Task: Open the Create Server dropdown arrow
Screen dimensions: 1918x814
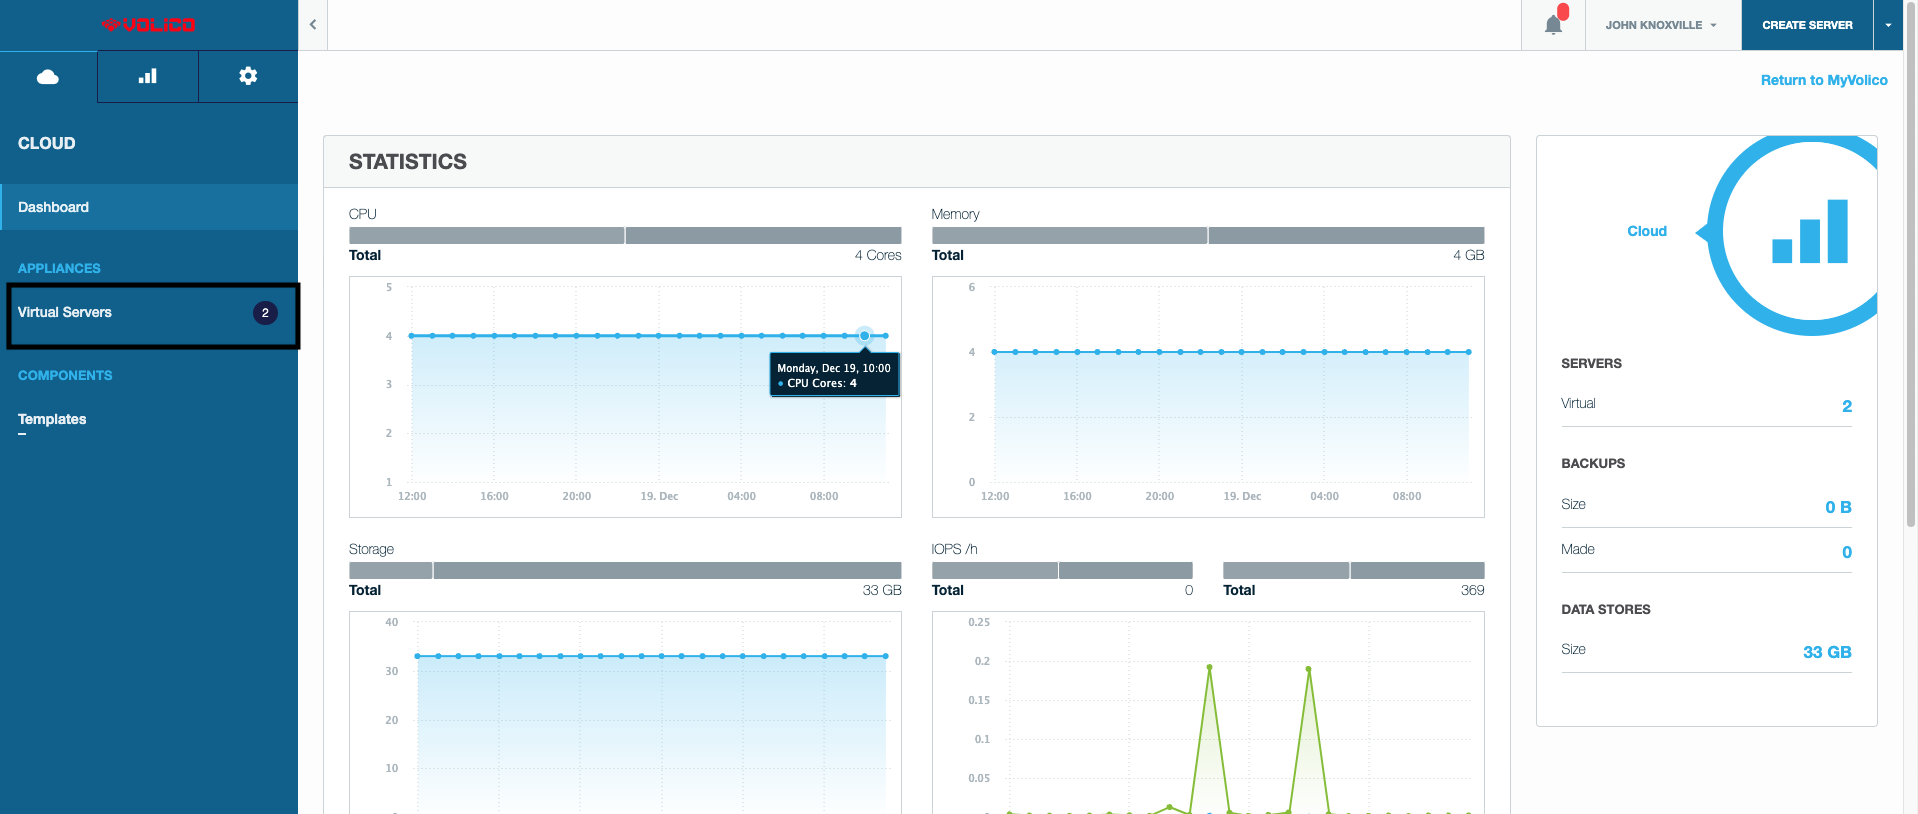Action: (x=1887, y=25)
